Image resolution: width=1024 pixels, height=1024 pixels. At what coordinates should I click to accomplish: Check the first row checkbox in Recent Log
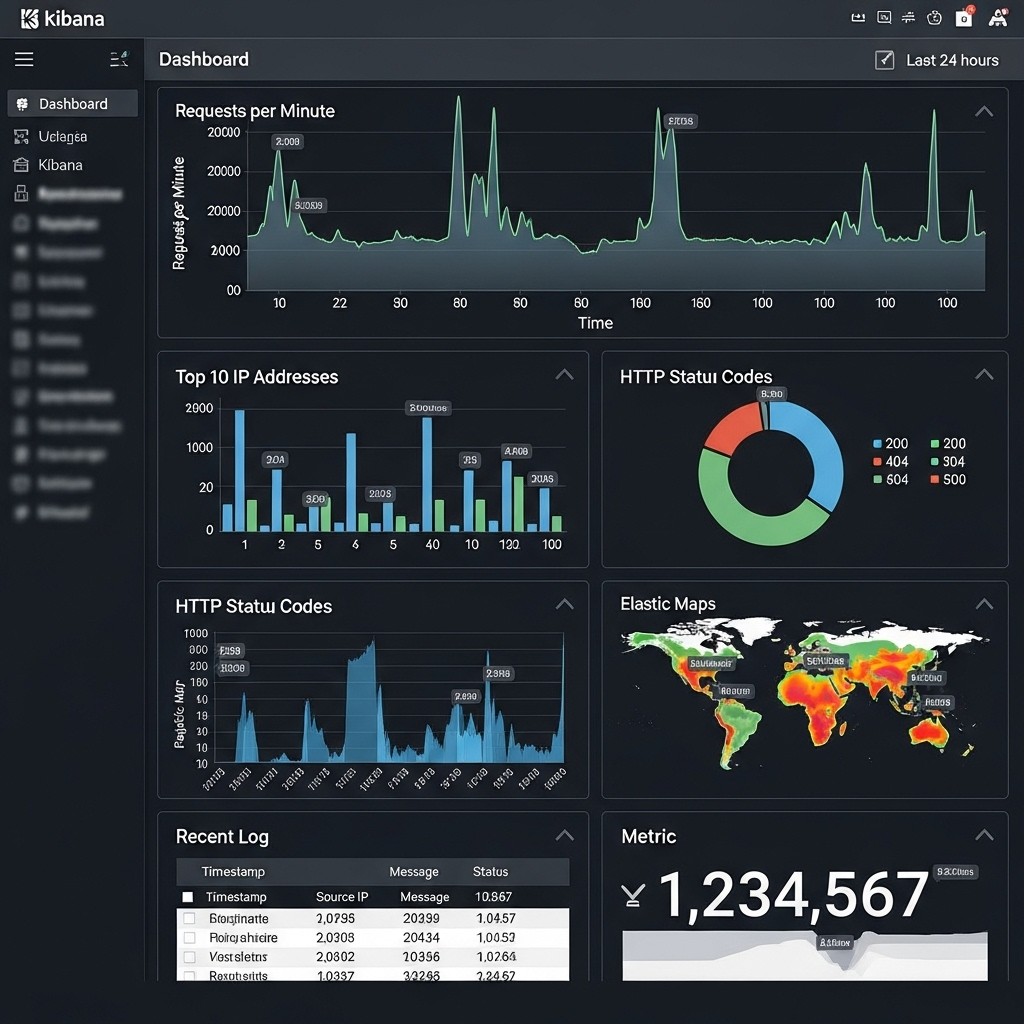(x=189, y=917)
